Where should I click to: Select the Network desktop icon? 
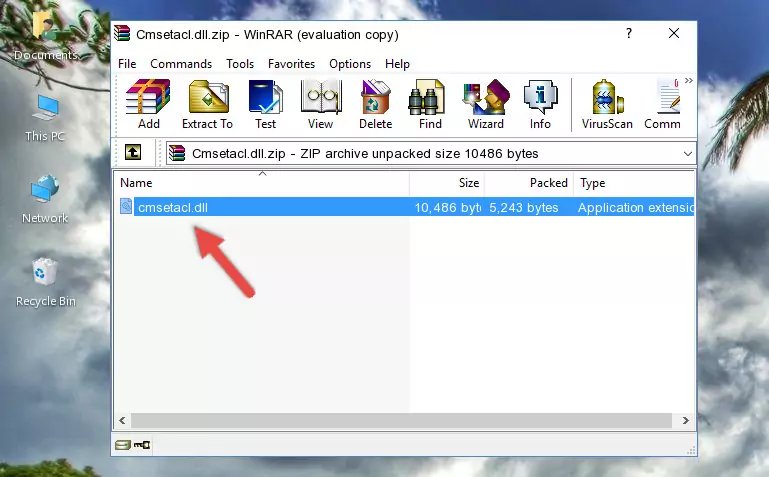[x=45, y=200]
